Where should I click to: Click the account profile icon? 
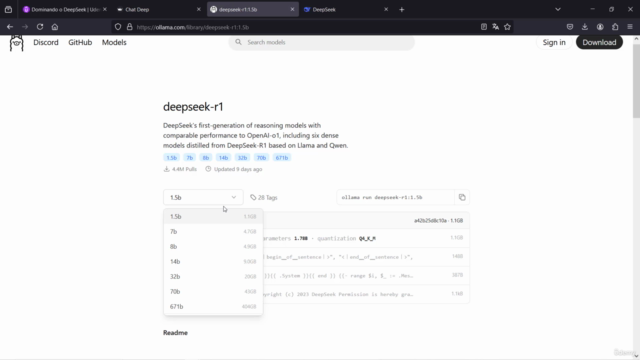tap(600, 27)
